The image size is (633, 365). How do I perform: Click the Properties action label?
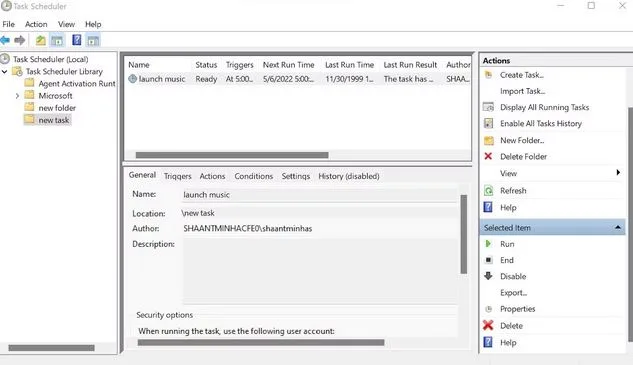click(x=518, y=309)
